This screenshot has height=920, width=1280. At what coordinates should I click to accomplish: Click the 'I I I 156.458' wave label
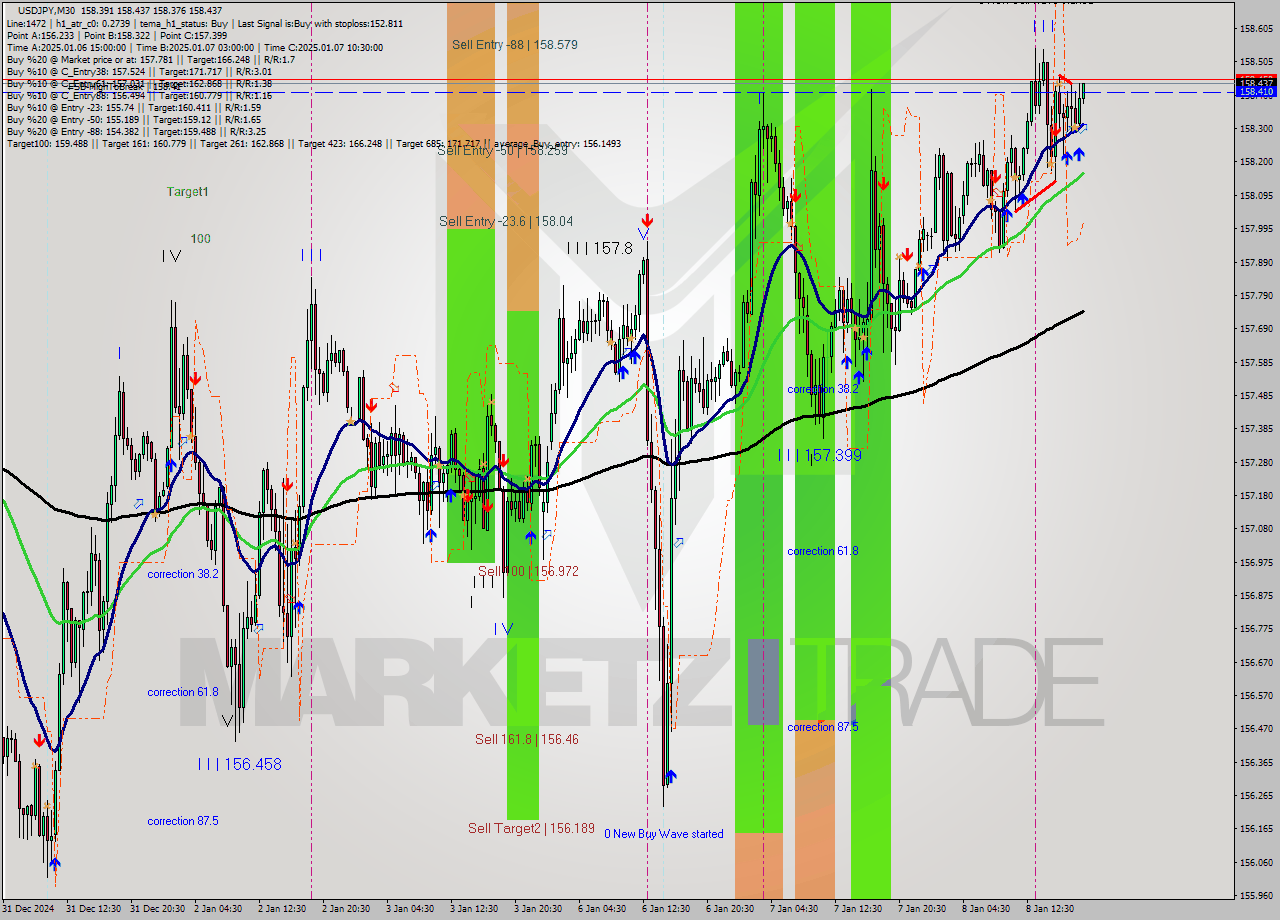(240, 764)
